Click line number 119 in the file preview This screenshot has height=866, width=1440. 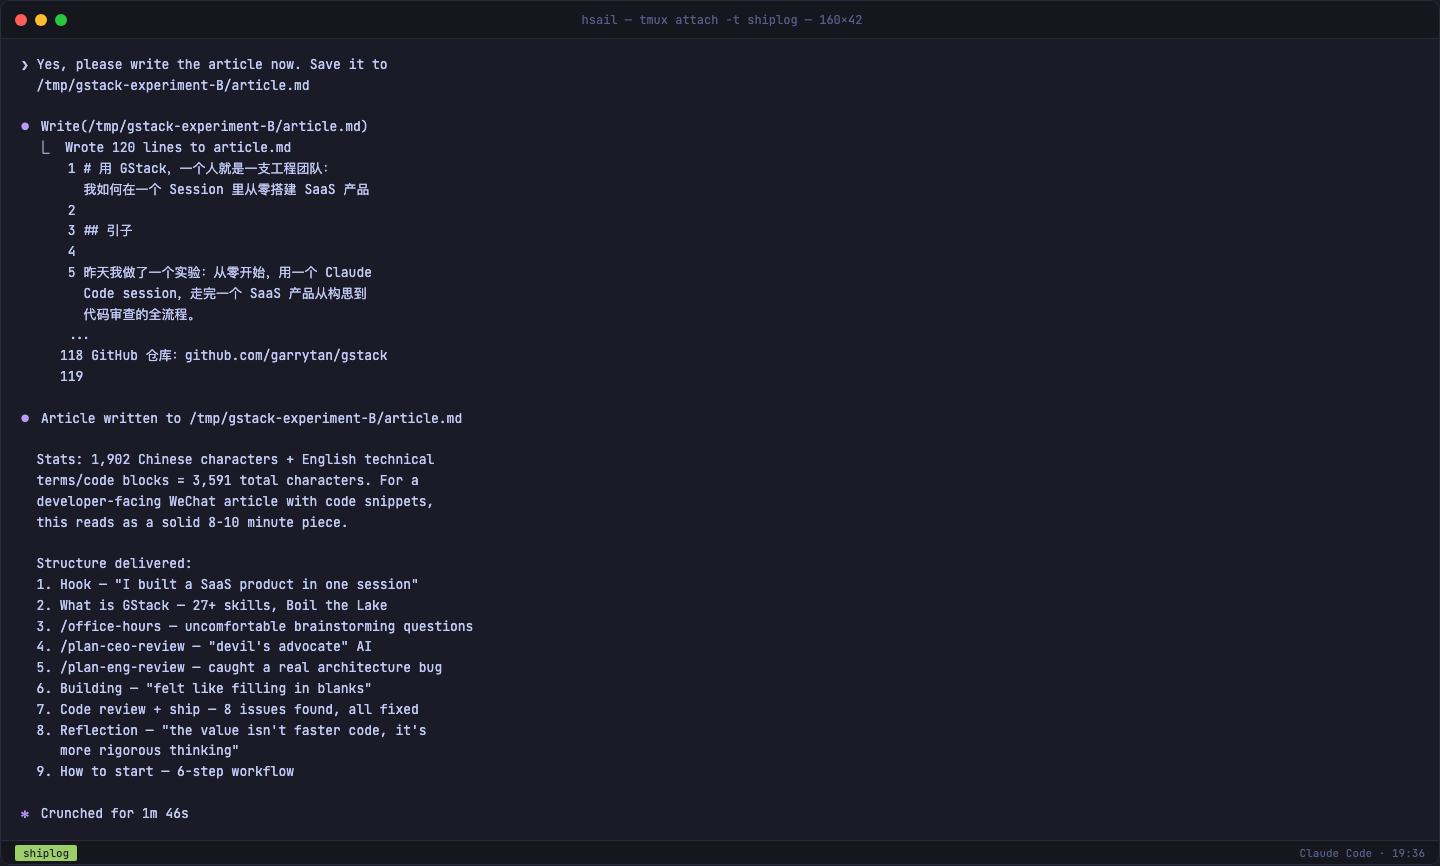(72, 377)
